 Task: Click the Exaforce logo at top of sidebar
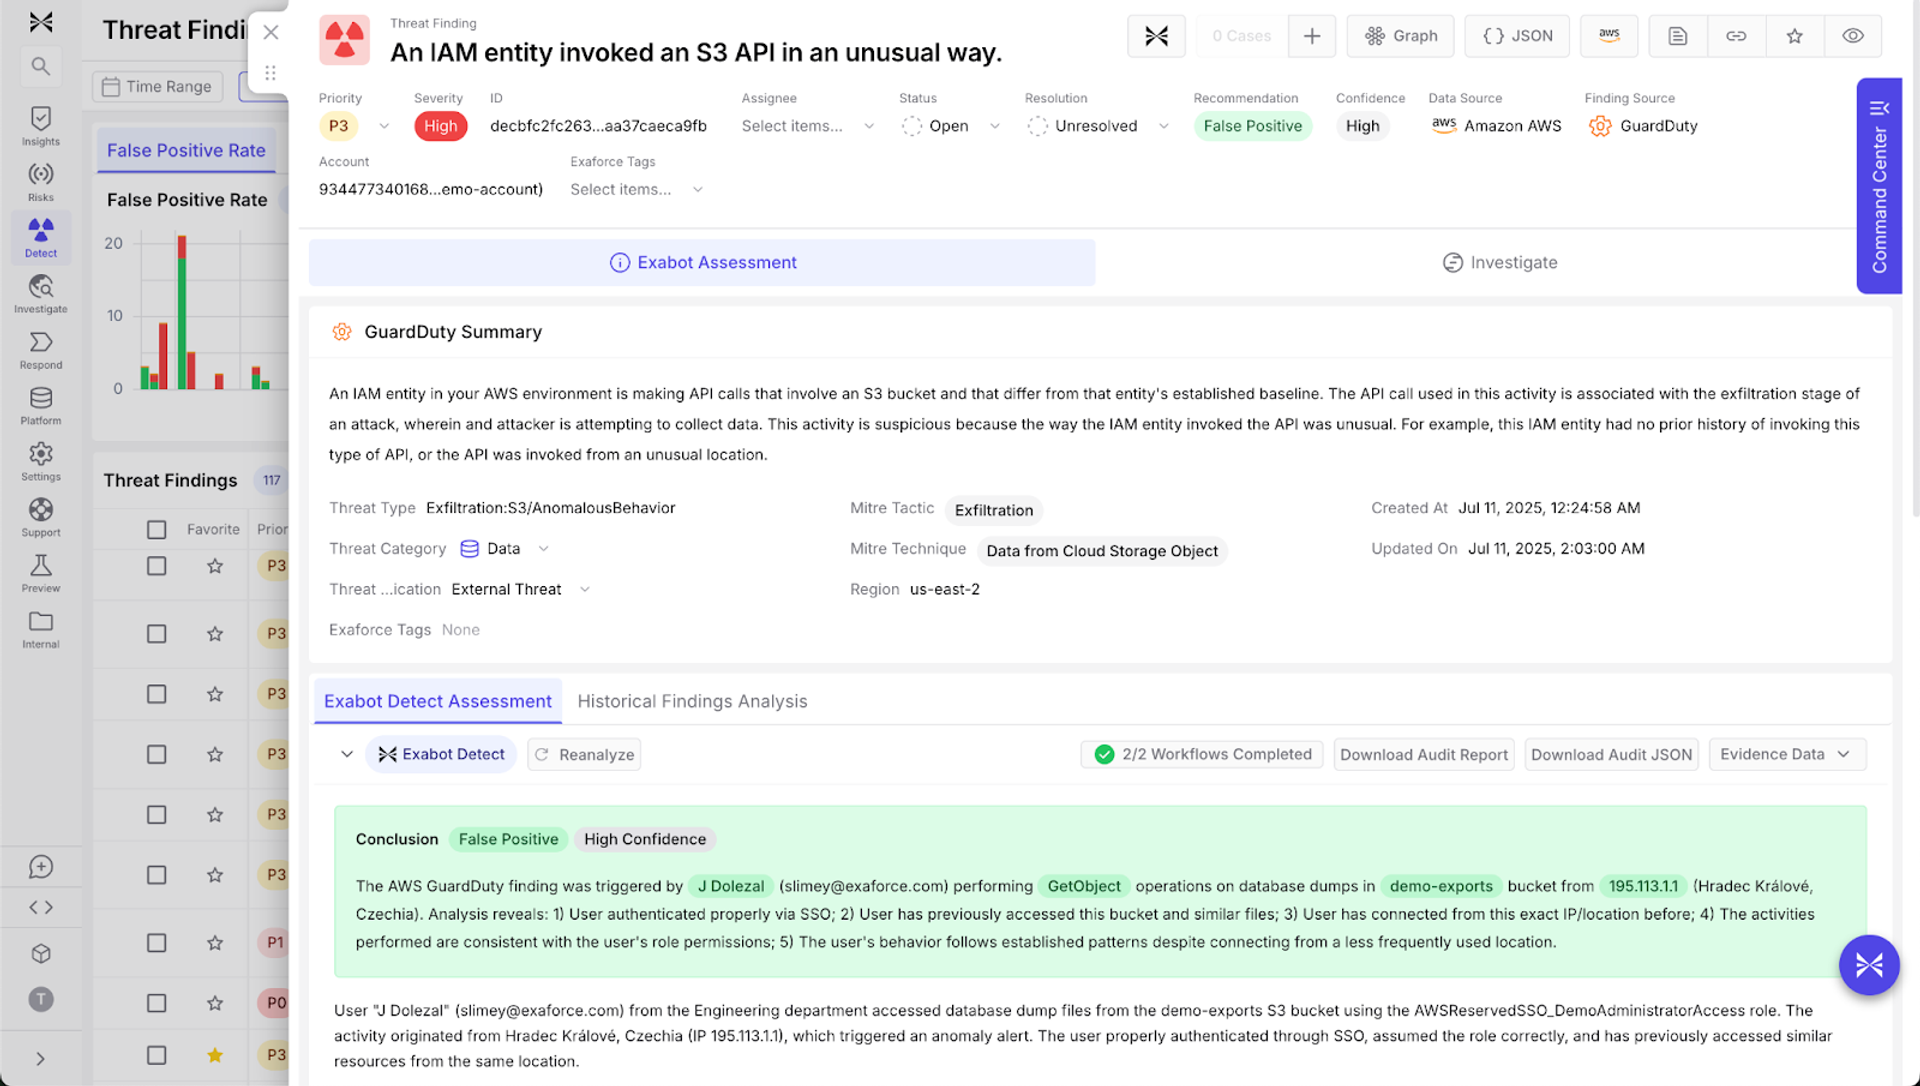click(x=41, y=22)
